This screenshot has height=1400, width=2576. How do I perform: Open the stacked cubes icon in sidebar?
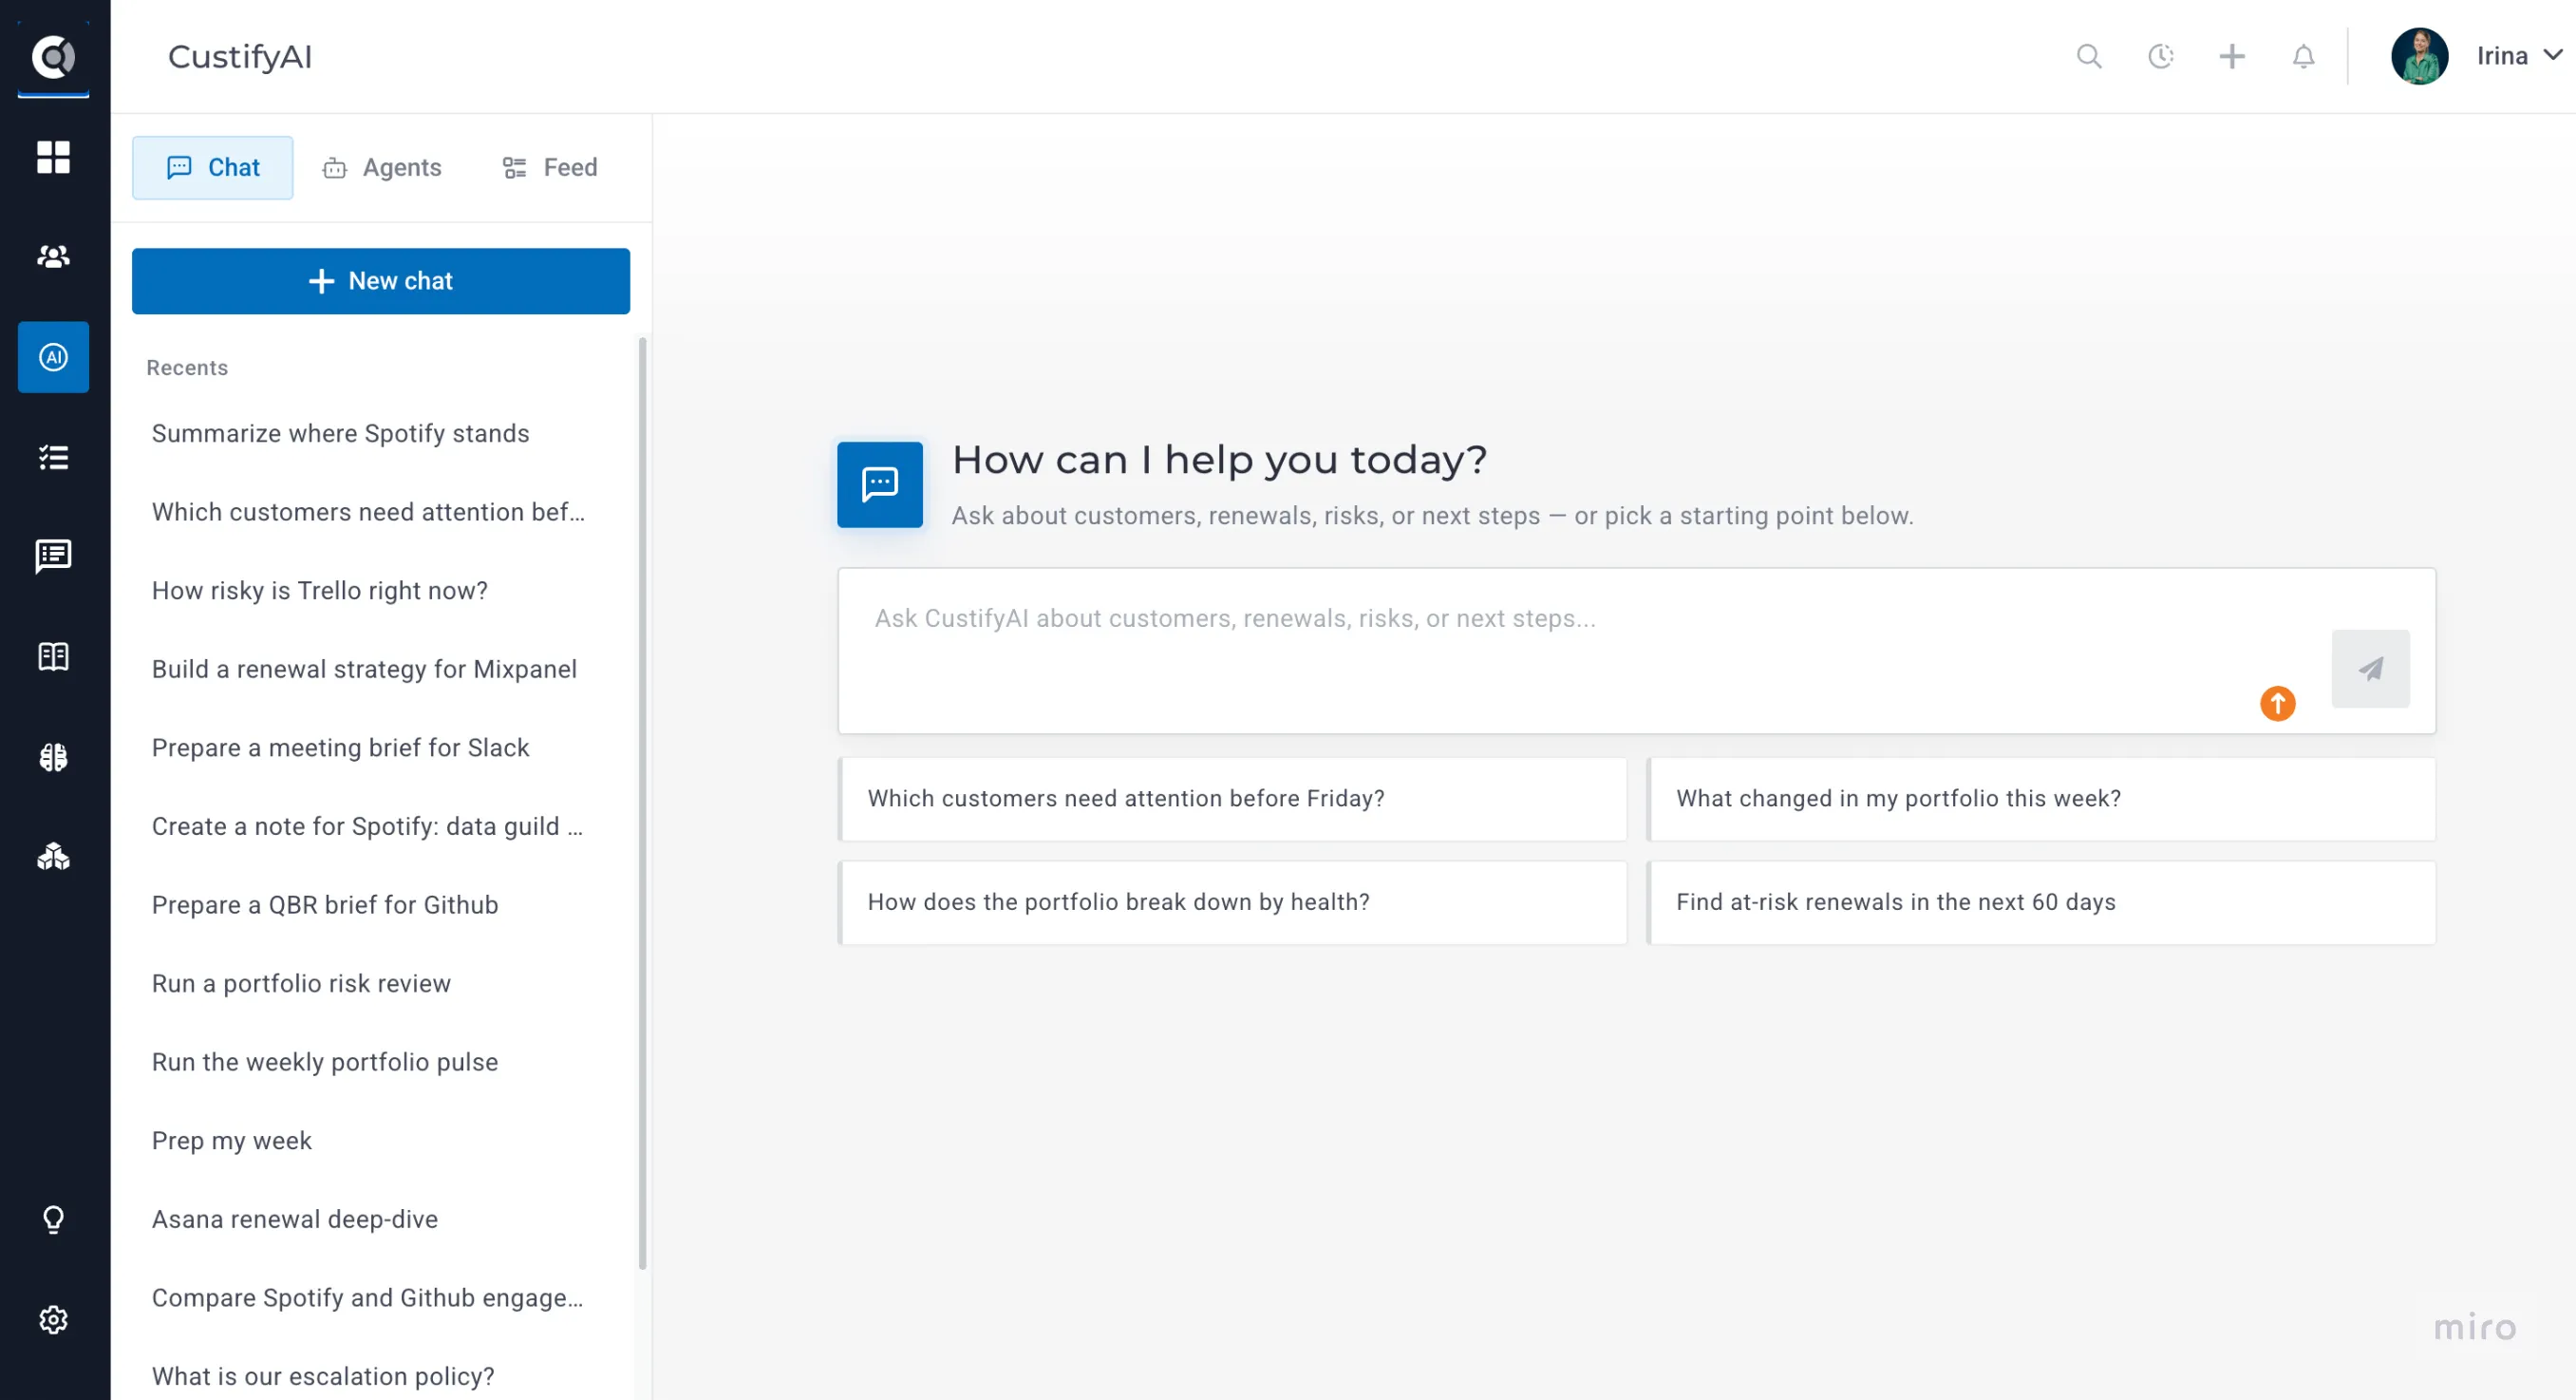point(53,857)
